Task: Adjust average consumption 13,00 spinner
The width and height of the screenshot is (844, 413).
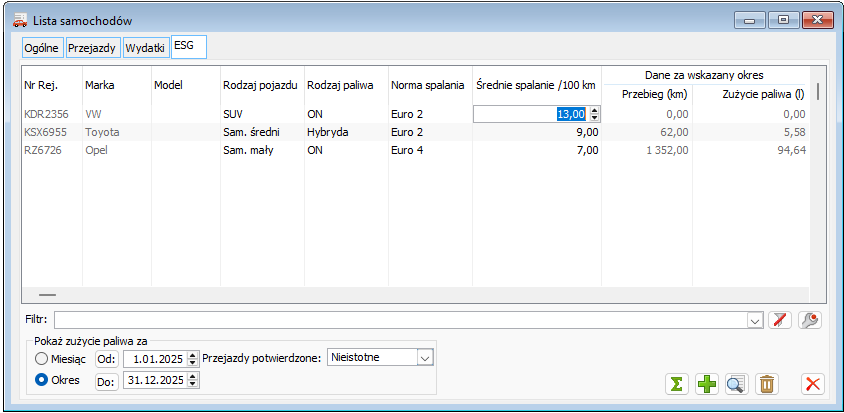Action: (x=594, y=114)
